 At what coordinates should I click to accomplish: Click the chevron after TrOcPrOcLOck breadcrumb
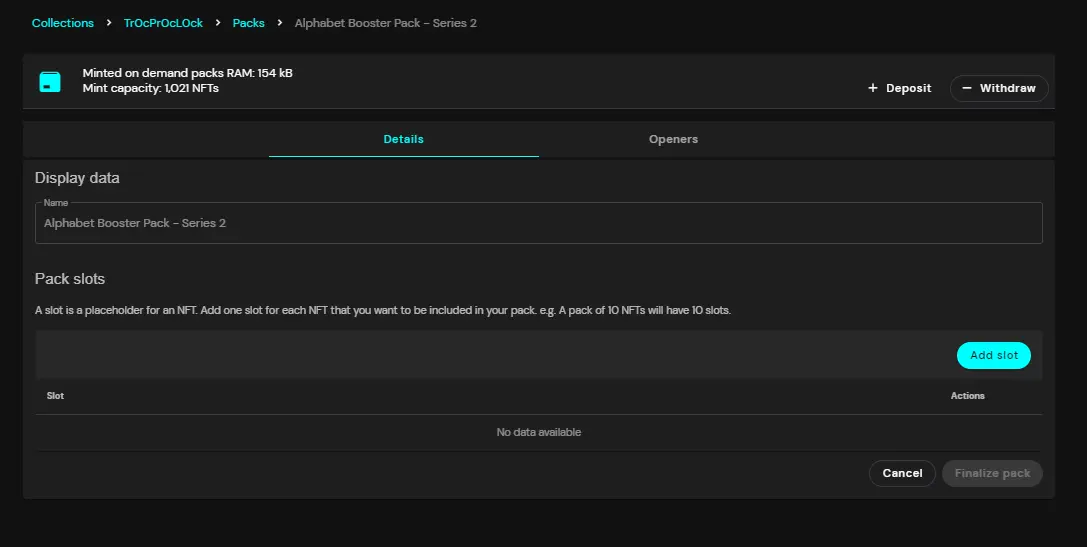218,23
